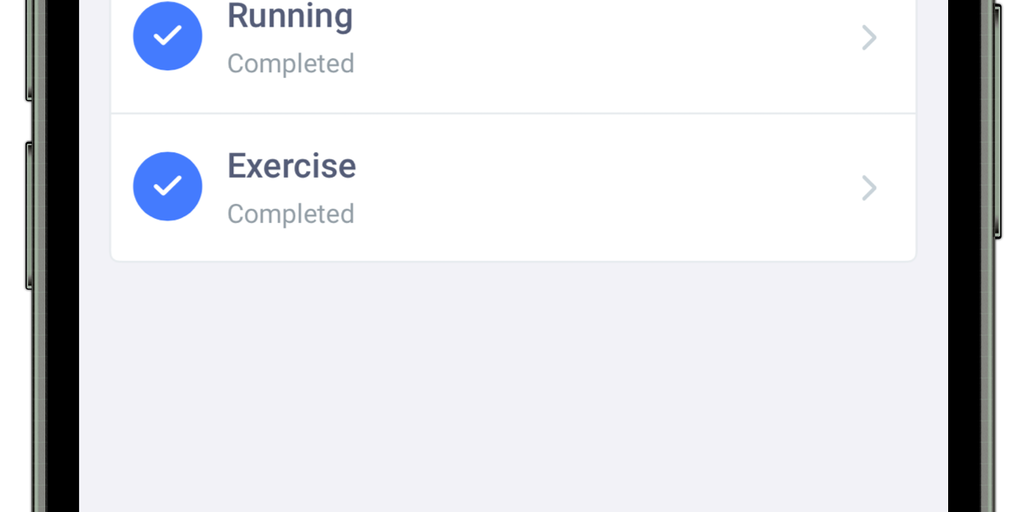Click the Completed status under Exercise
This screenshot has height=512, width=1024.
click(290, 214)
